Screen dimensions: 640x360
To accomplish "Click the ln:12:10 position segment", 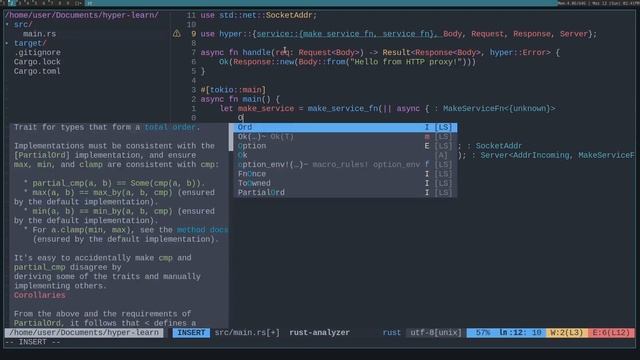I will point(521,333).
